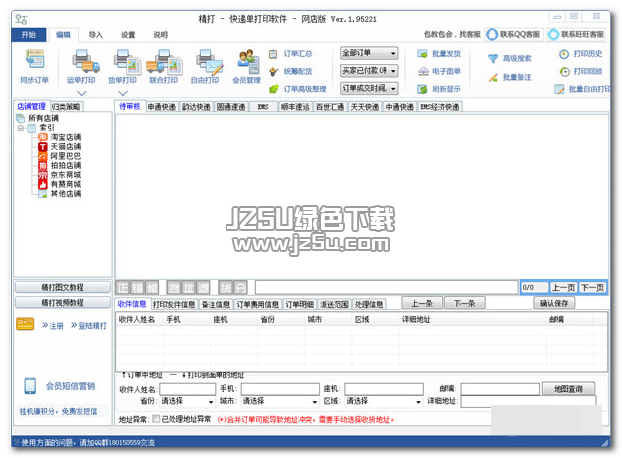Select 其他店铺 shop entry
Image resolution: width=622 pixels, height=458 pixels.
tap(60, 194)
